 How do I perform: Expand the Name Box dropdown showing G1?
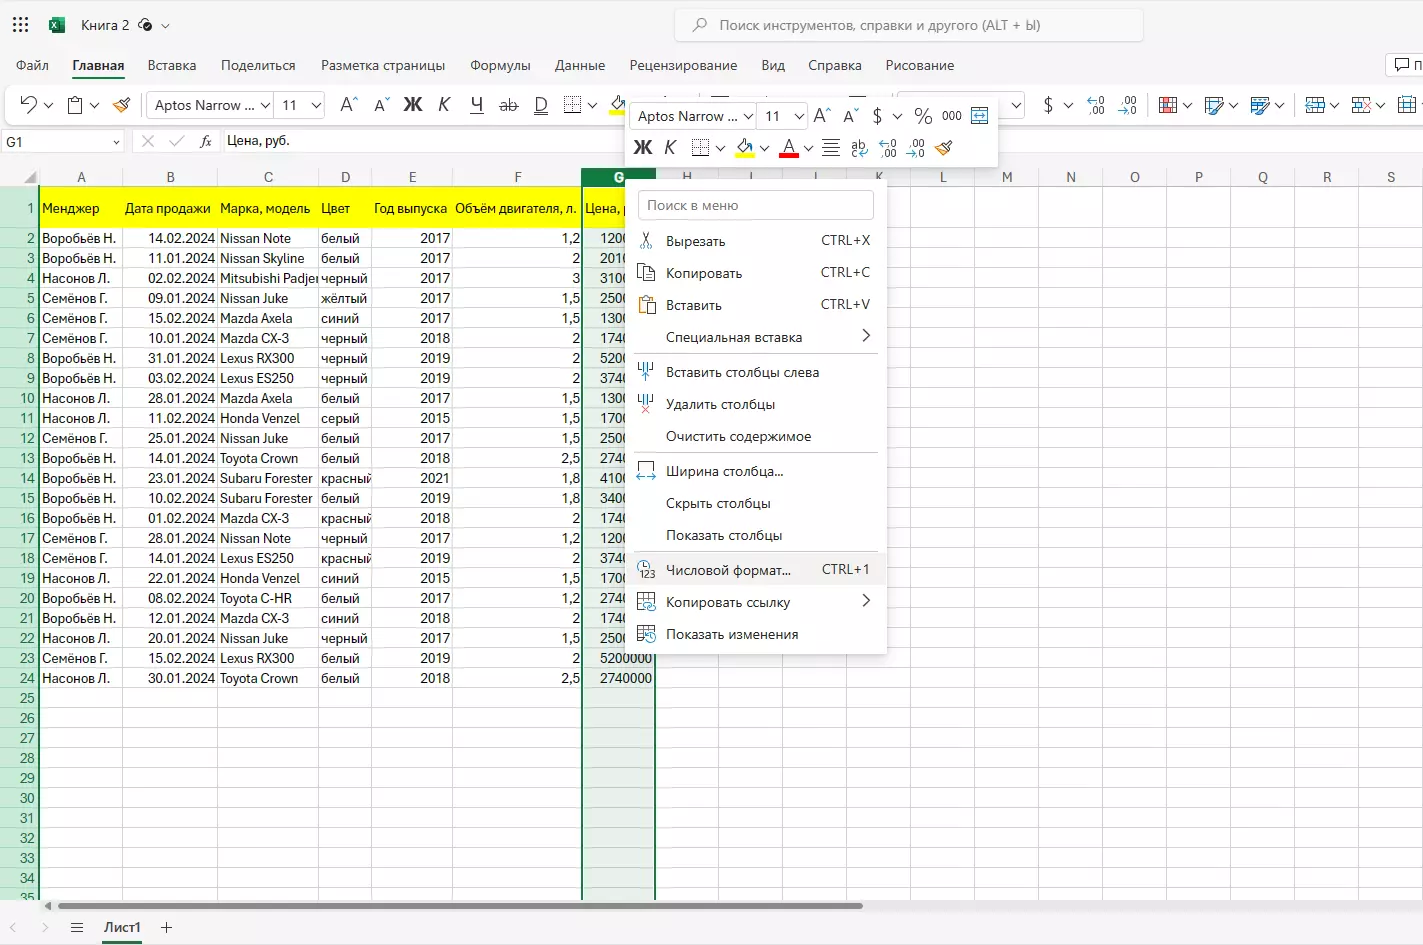[116, 142]
